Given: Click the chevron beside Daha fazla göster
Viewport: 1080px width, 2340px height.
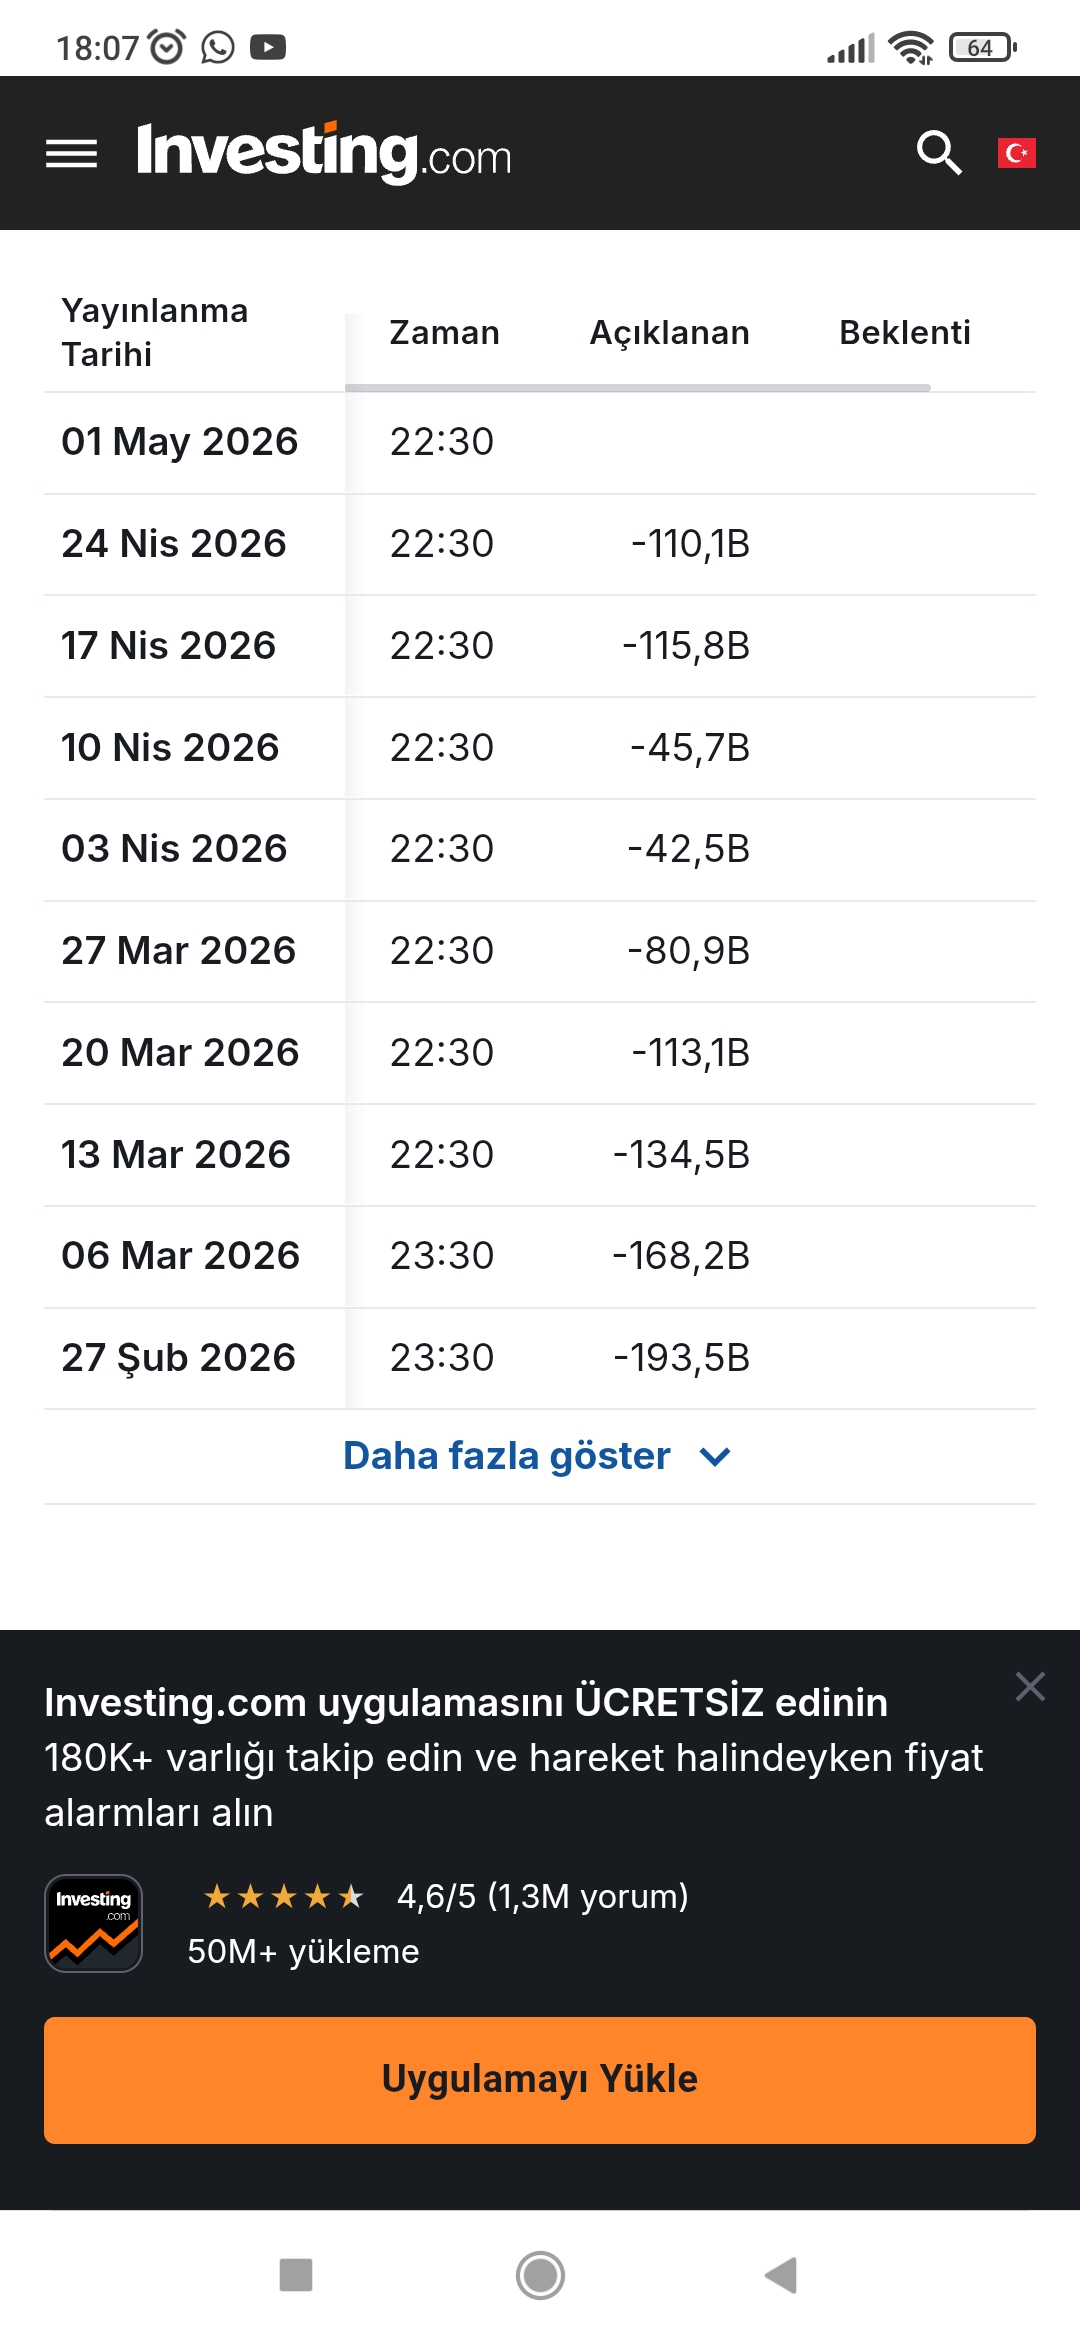Looking at the screenshot, I should [715, 1457].
